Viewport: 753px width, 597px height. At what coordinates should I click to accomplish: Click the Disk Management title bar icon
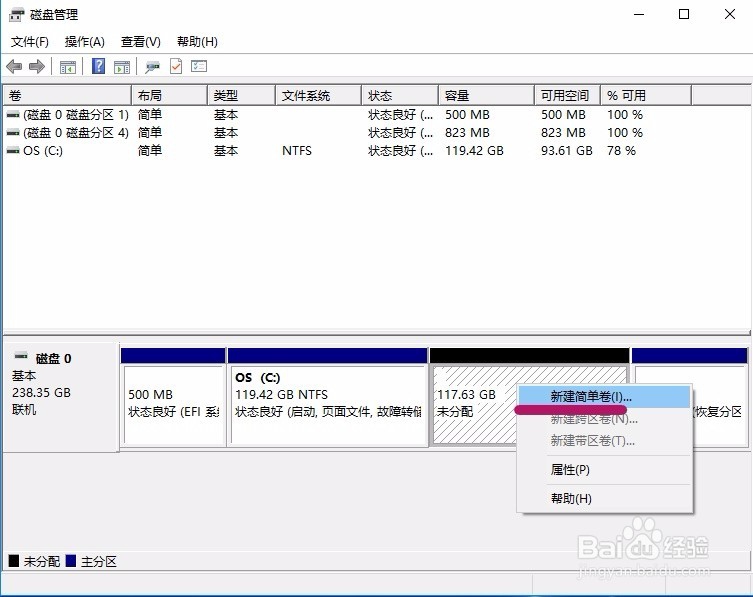click(x=16, y=14)
